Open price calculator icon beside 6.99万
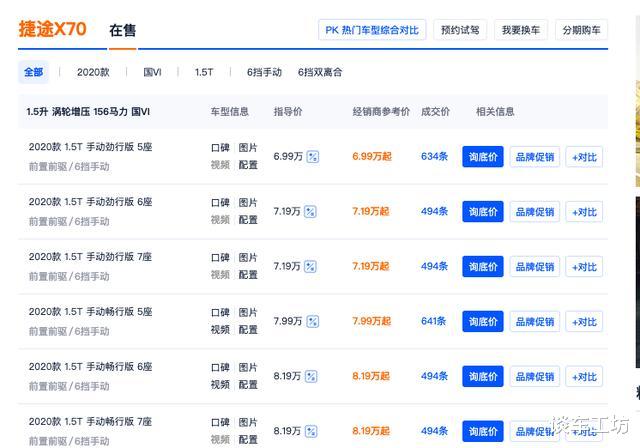 pyautogui.click(x=313, y=157)
